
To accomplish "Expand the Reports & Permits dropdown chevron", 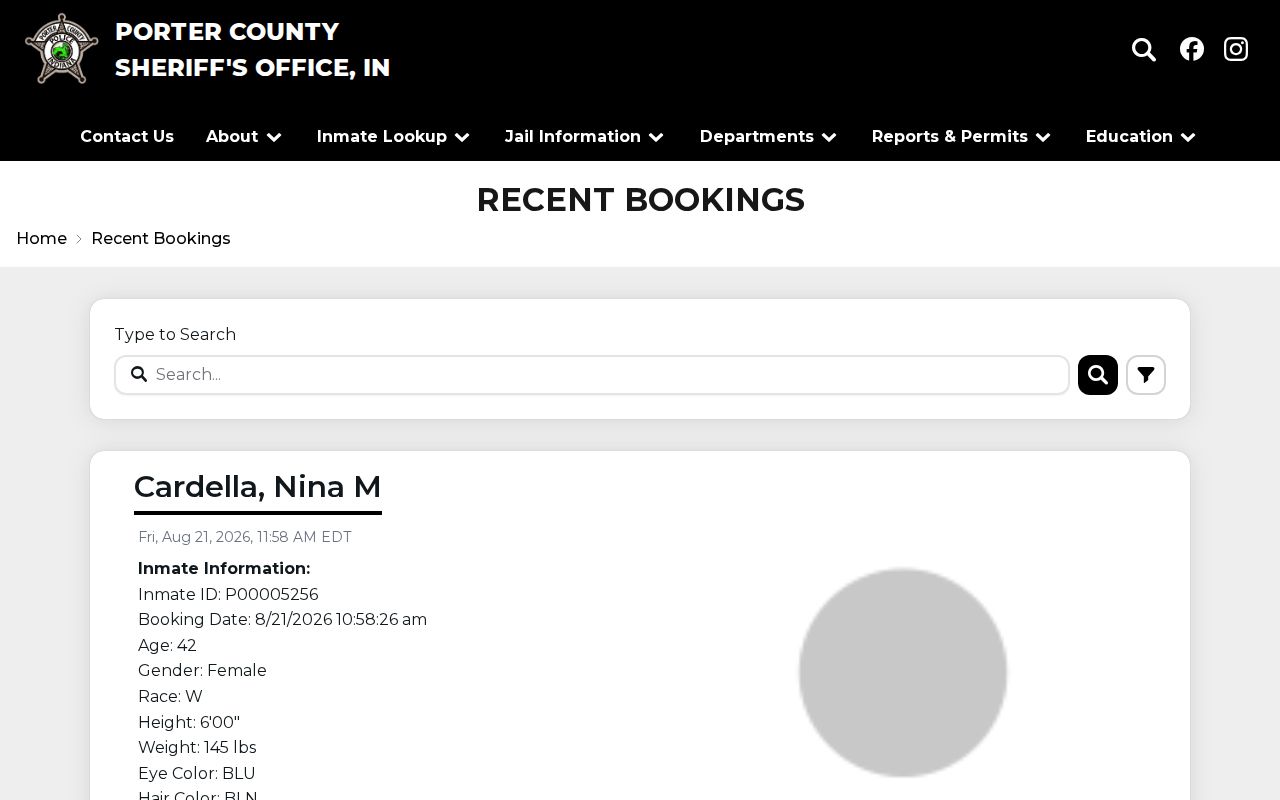I will point(1043,137).
